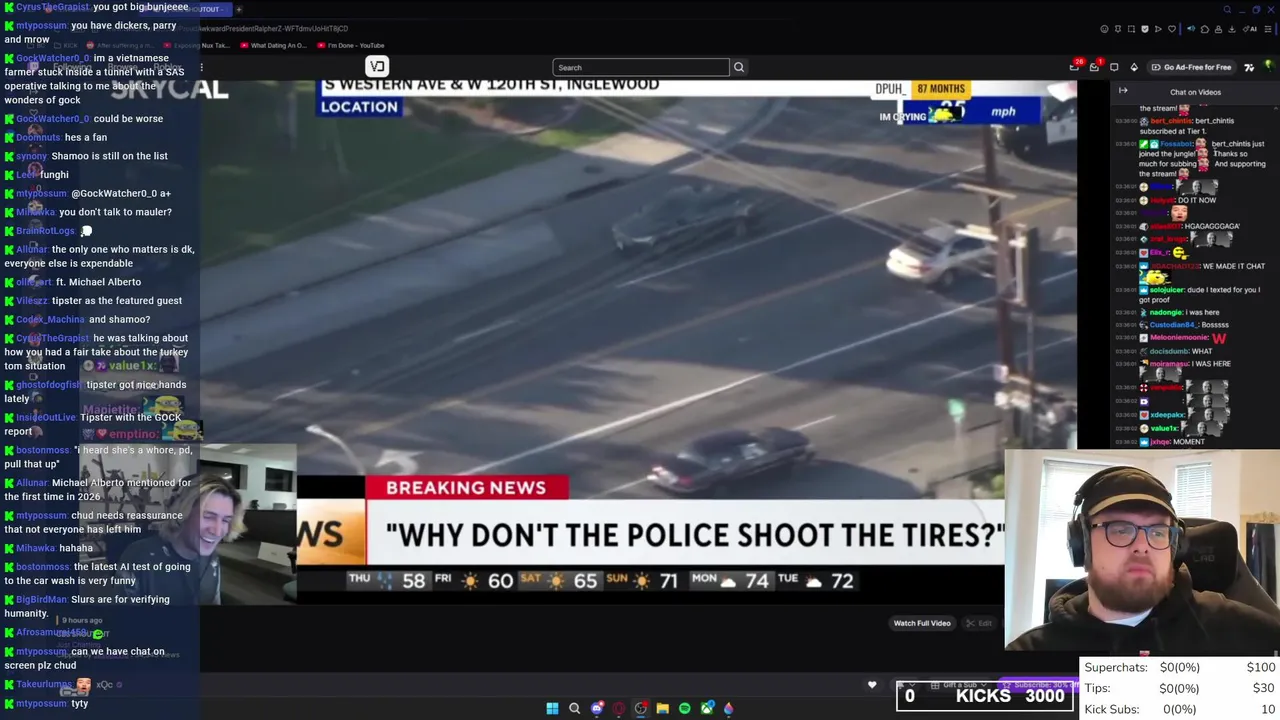Click the VJ logo in site header
The width and height of the screenshot is (1280, 720).
[x=377, y=67]
